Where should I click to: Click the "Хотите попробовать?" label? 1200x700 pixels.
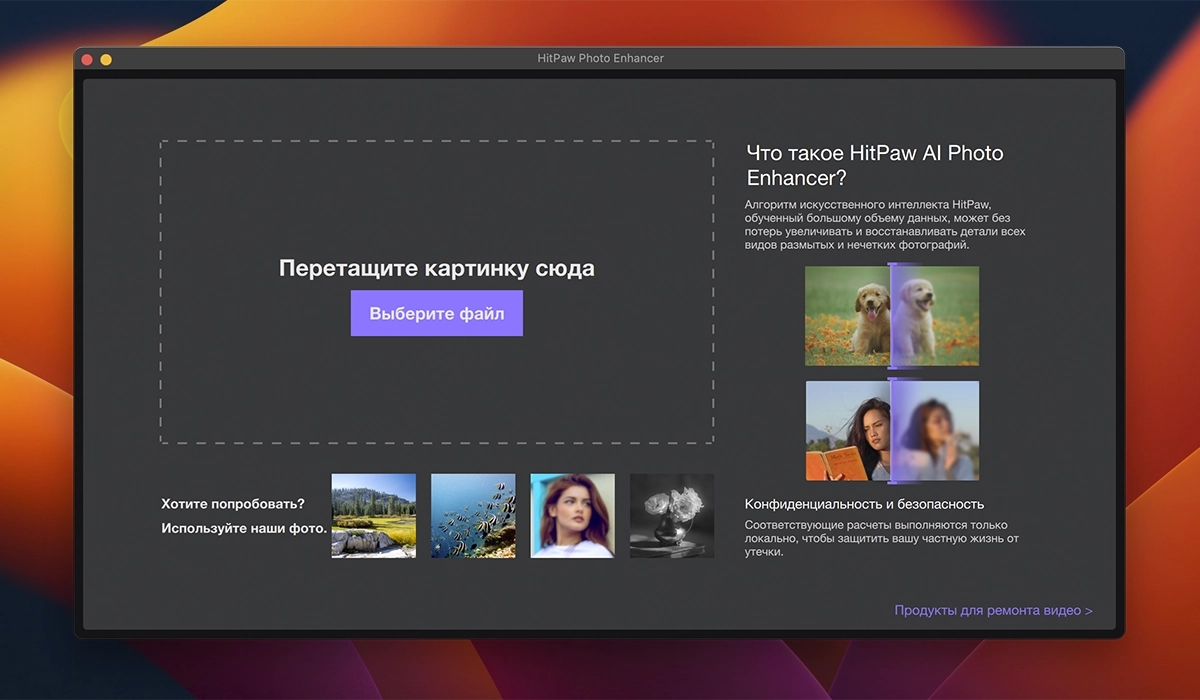click(x=232, y=503)
